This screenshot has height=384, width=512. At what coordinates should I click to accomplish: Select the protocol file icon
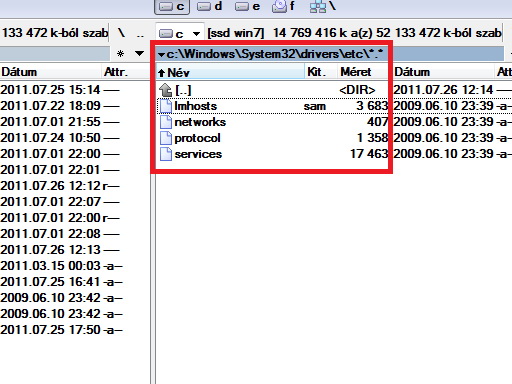coord(166,138)
